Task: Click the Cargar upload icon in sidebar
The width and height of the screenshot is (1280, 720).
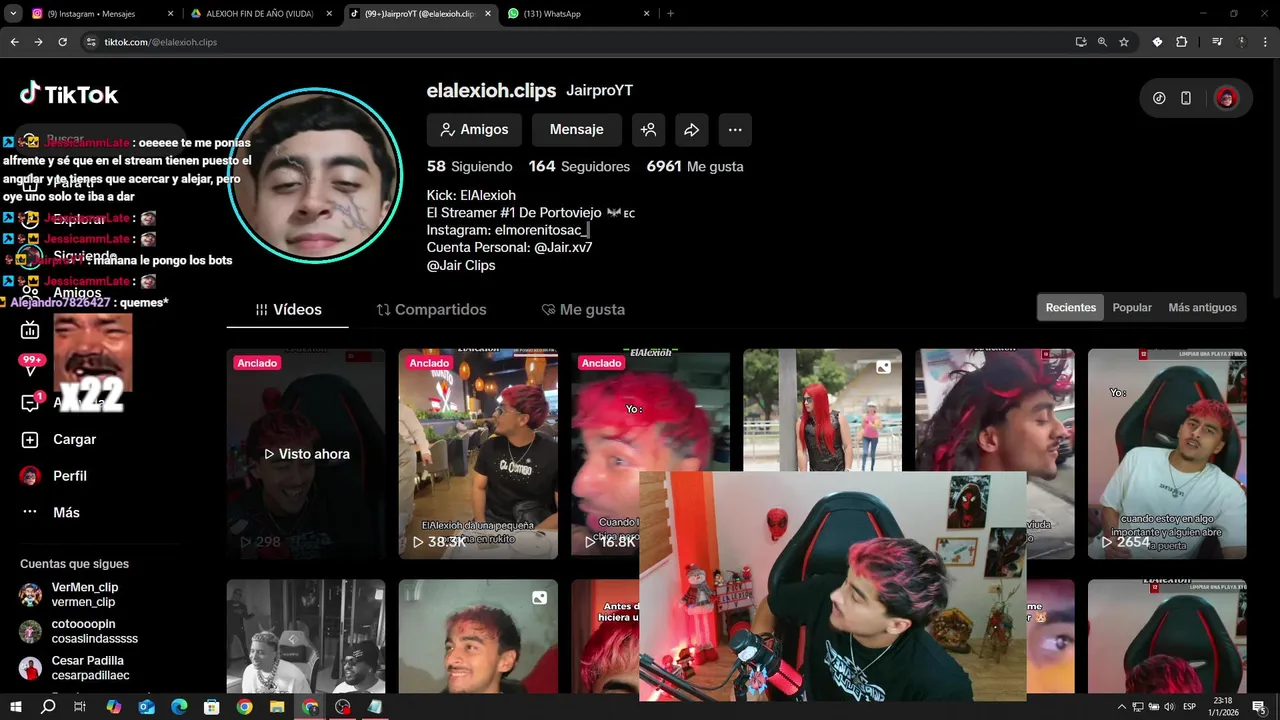Action: point(30,440)
